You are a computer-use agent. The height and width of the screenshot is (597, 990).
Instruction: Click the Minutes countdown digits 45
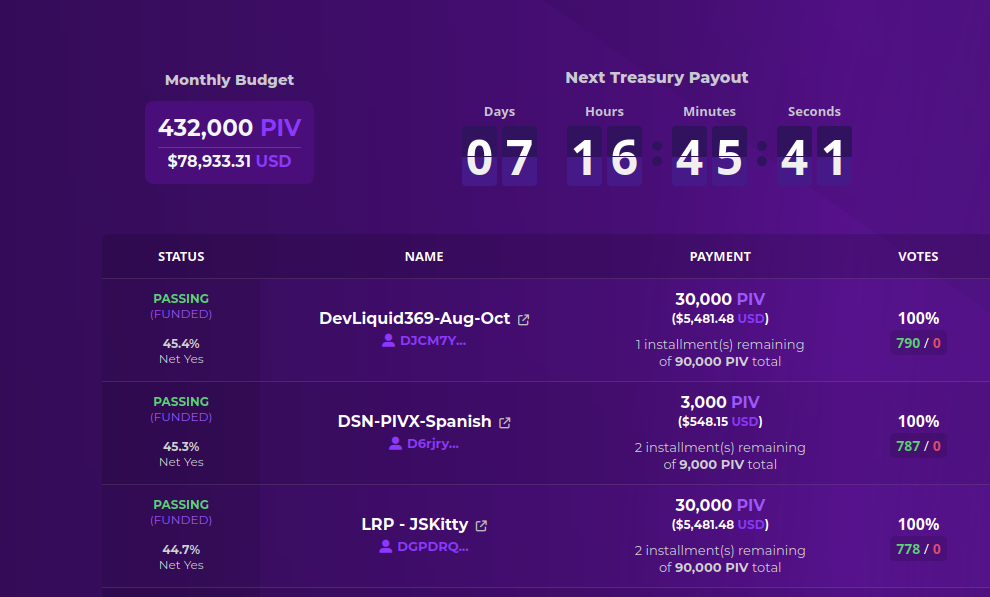pos(709,156)
